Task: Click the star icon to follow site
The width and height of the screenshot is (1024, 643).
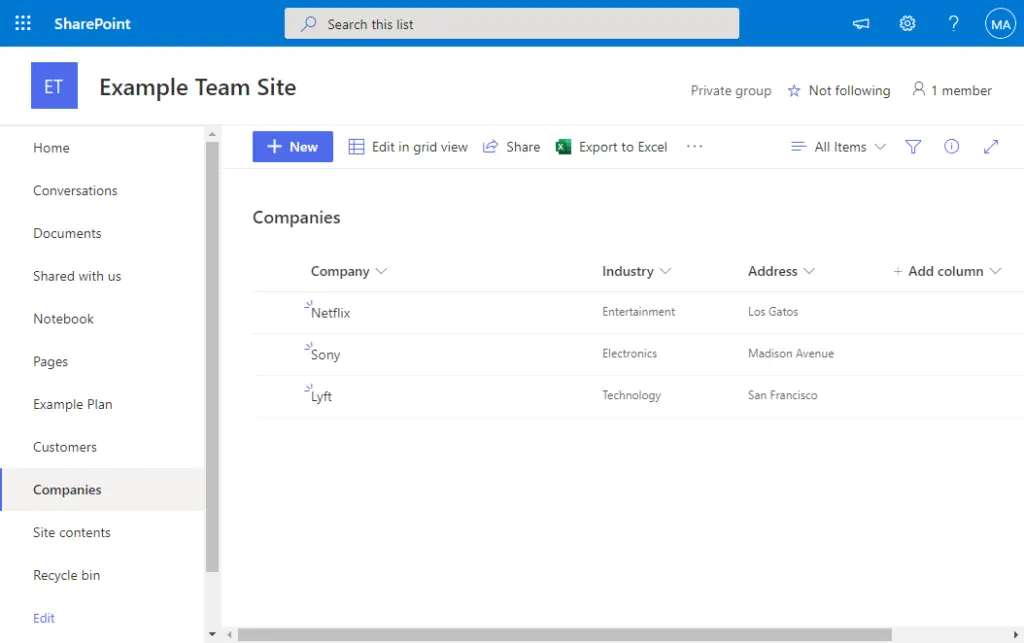Action: pos(793,91)
